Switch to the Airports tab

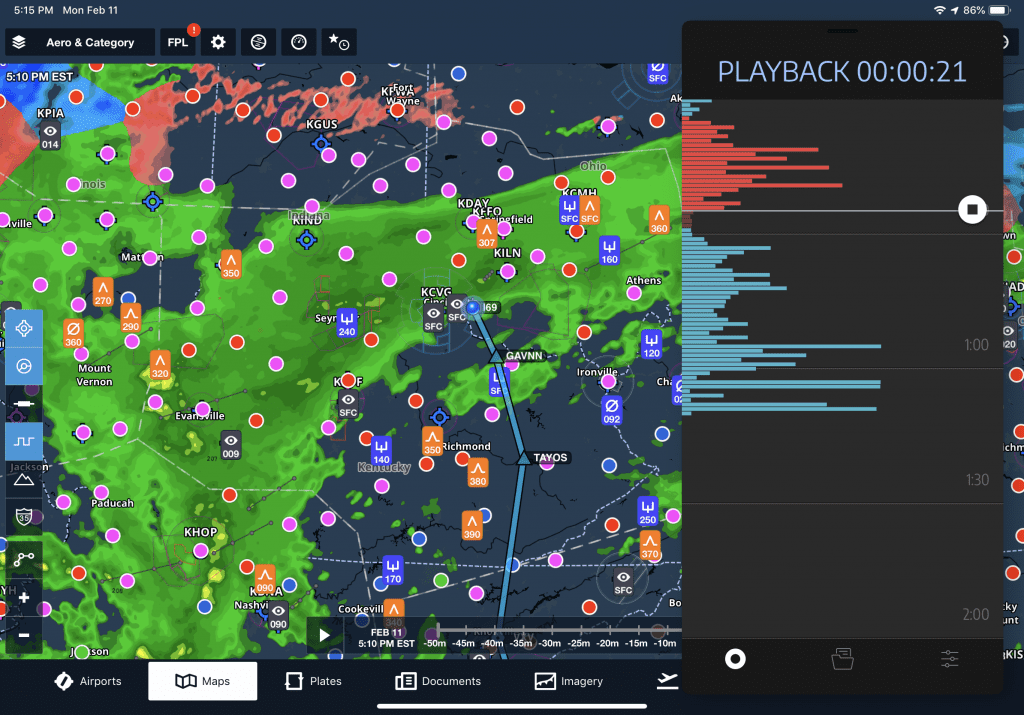coord(88,681)
